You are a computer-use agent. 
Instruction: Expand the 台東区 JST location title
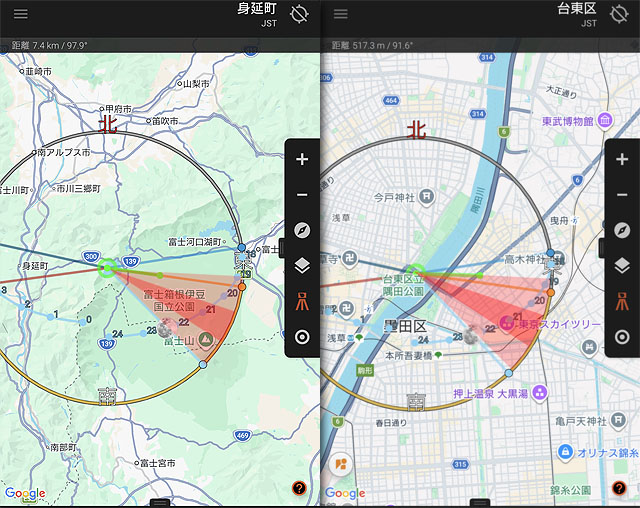pos(576,14)
